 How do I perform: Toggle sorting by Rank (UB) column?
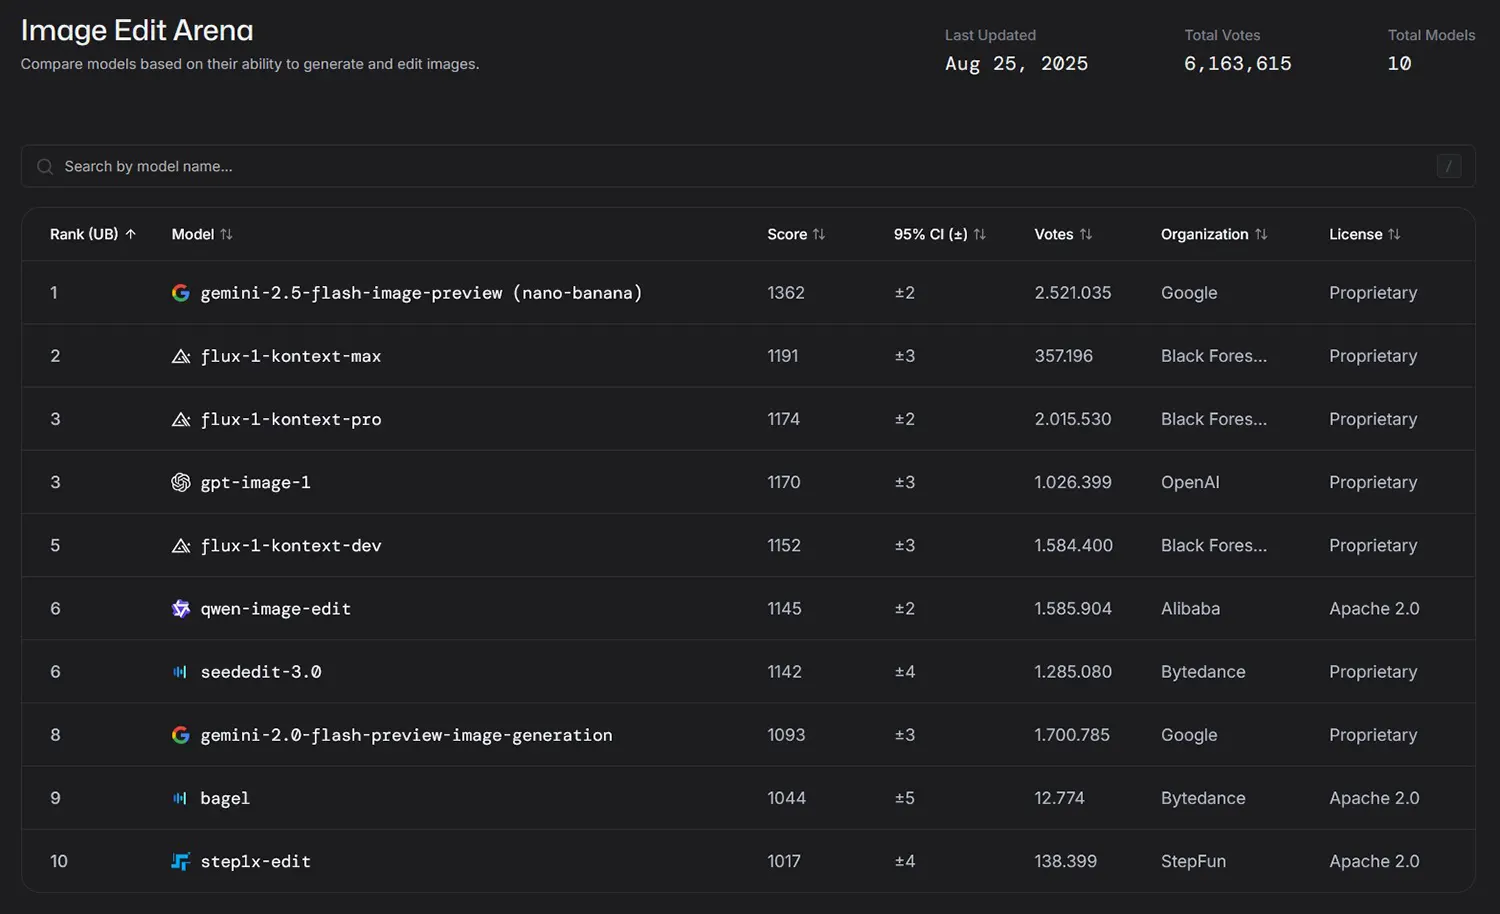[x=92, y=234]
